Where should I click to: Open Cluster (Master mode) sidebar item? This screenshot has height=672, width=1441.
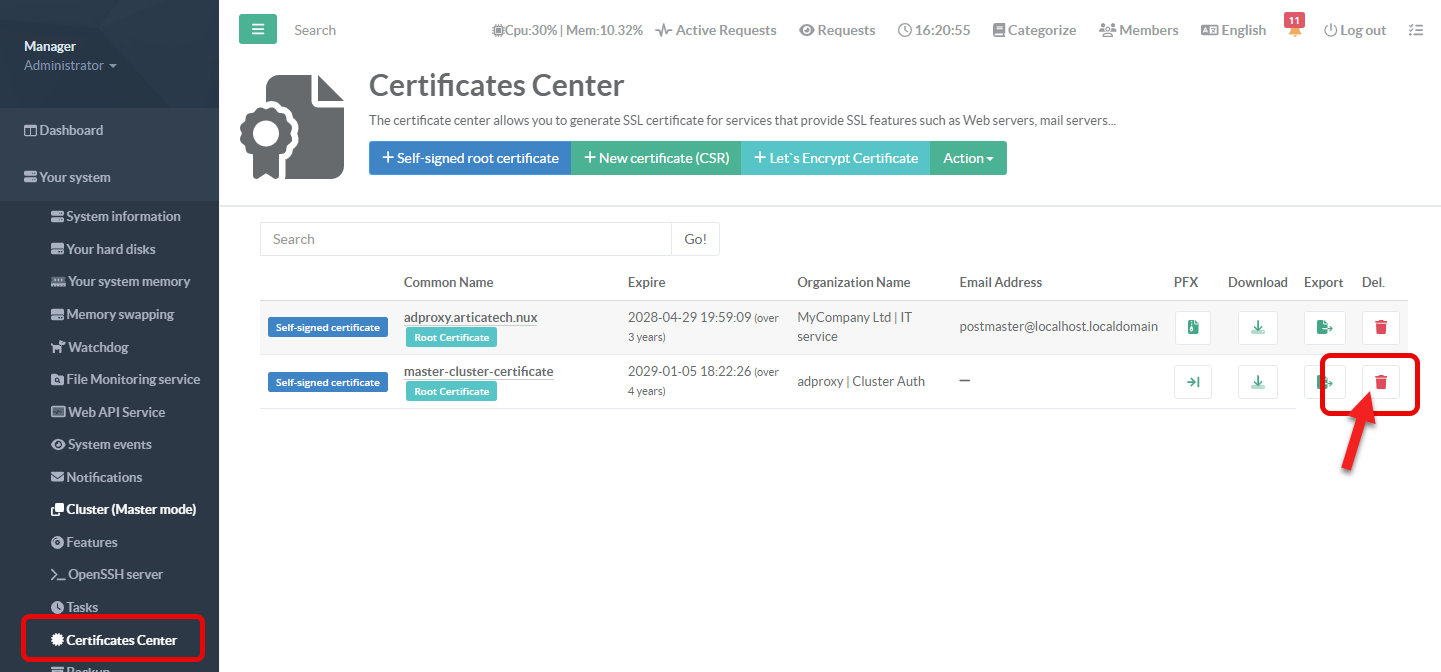click(130, 509)
